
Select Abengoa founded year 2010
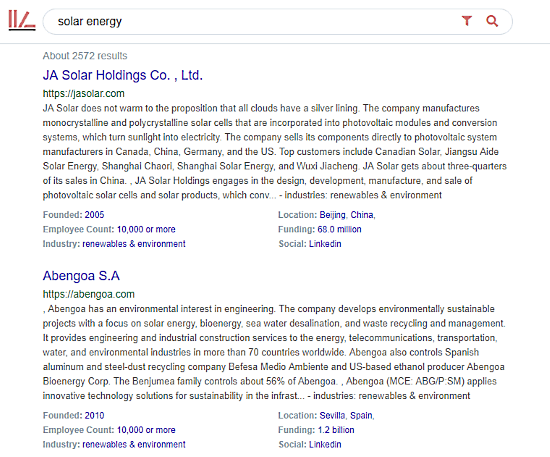[x=94, y=416]
